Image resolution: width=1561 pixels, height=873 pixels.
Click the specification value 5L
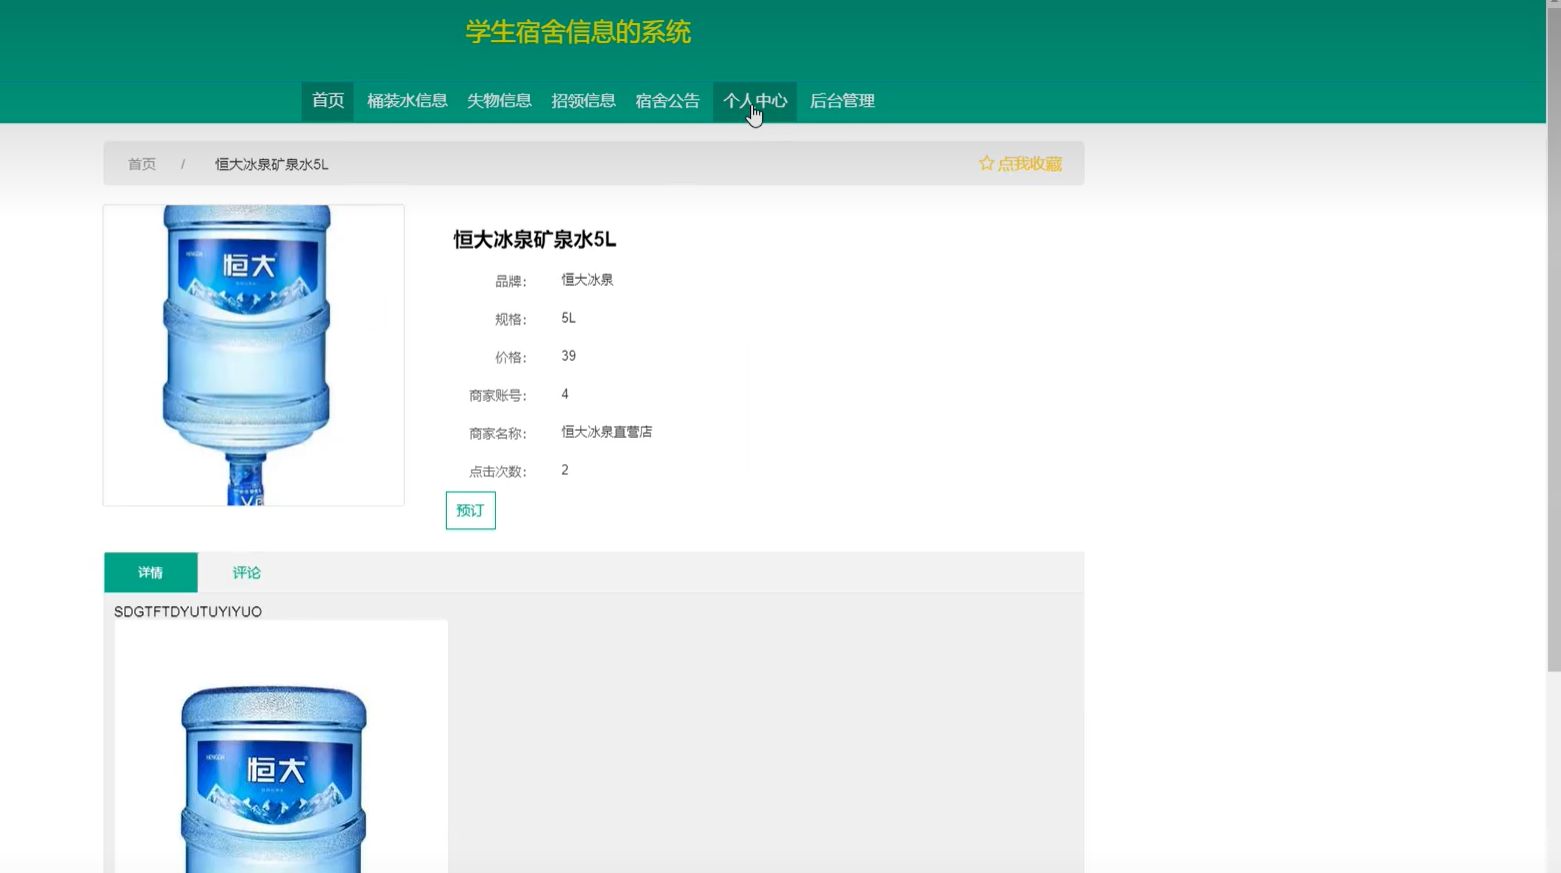(x=568, y=318)
